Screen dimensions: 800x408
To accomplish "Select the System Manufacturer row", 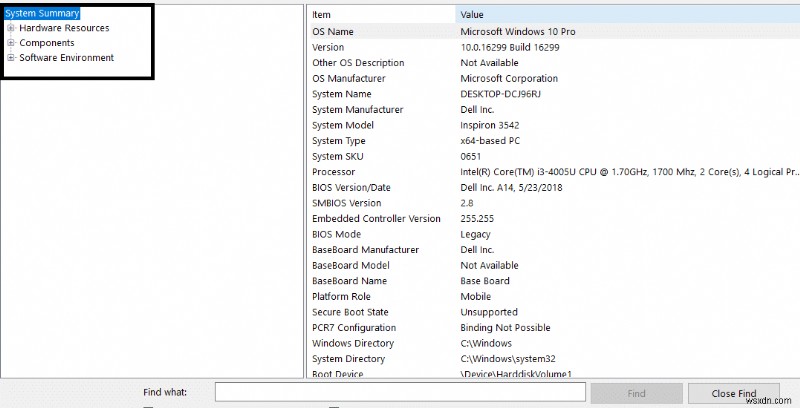I will pyautogui.click(x=555, y=110).
